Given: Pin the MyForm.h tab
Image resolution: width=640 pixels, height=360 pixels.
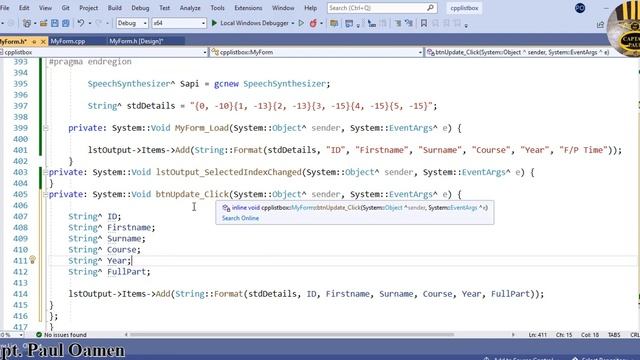Looking at the screenshot, I should point(34,41).
